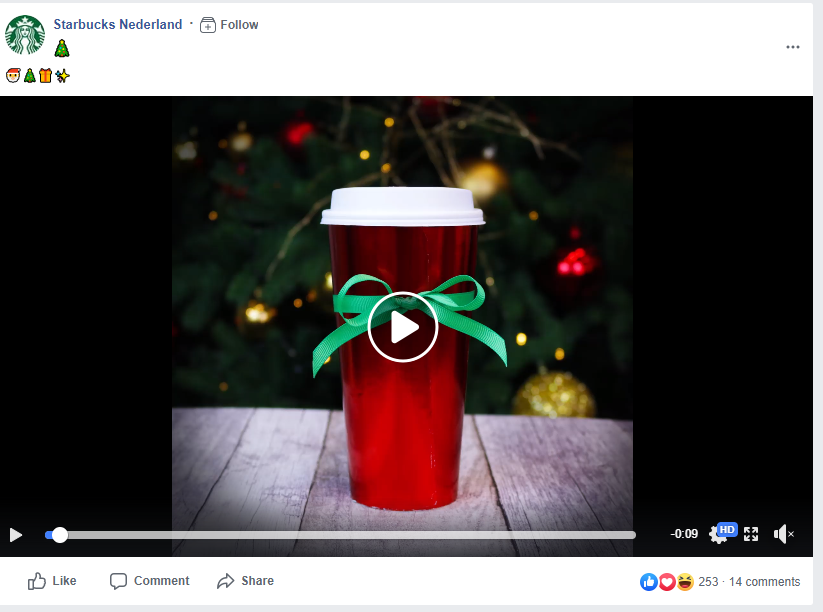
Task: Click the red cup video thumbnail
Action: tap(403, 325)
